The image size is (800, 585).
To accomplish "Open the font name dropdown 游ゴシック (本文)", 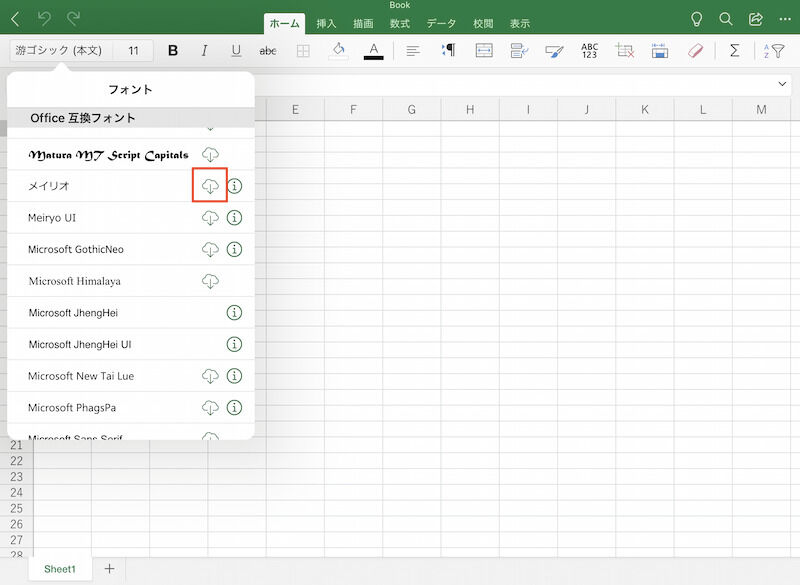I will click(x=62, y=50).
